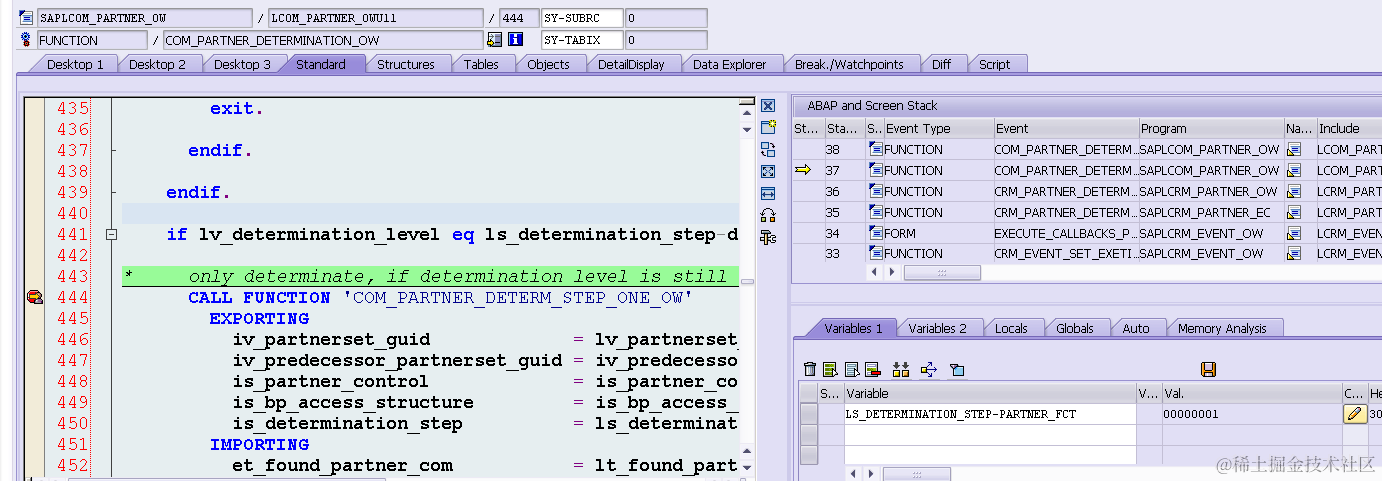This screenshot has height=481, width=1382.
Task: Switch to the Desktop 2 tab
Action: (157, 64)
